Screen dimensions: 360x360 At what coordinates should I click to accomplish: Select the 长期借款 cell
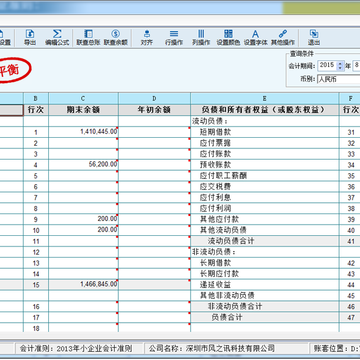click(x=265, y=263)
